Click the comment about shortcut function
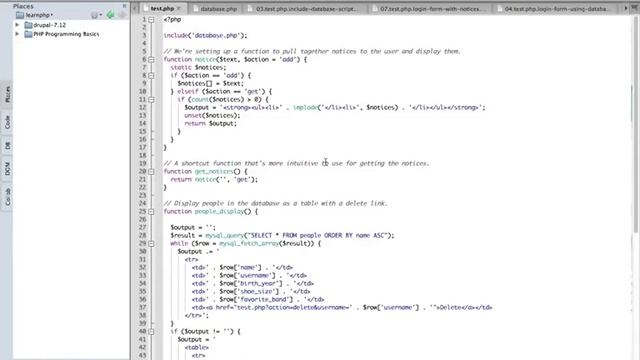The width and height of the screenshot is (640, 360). 296,163
